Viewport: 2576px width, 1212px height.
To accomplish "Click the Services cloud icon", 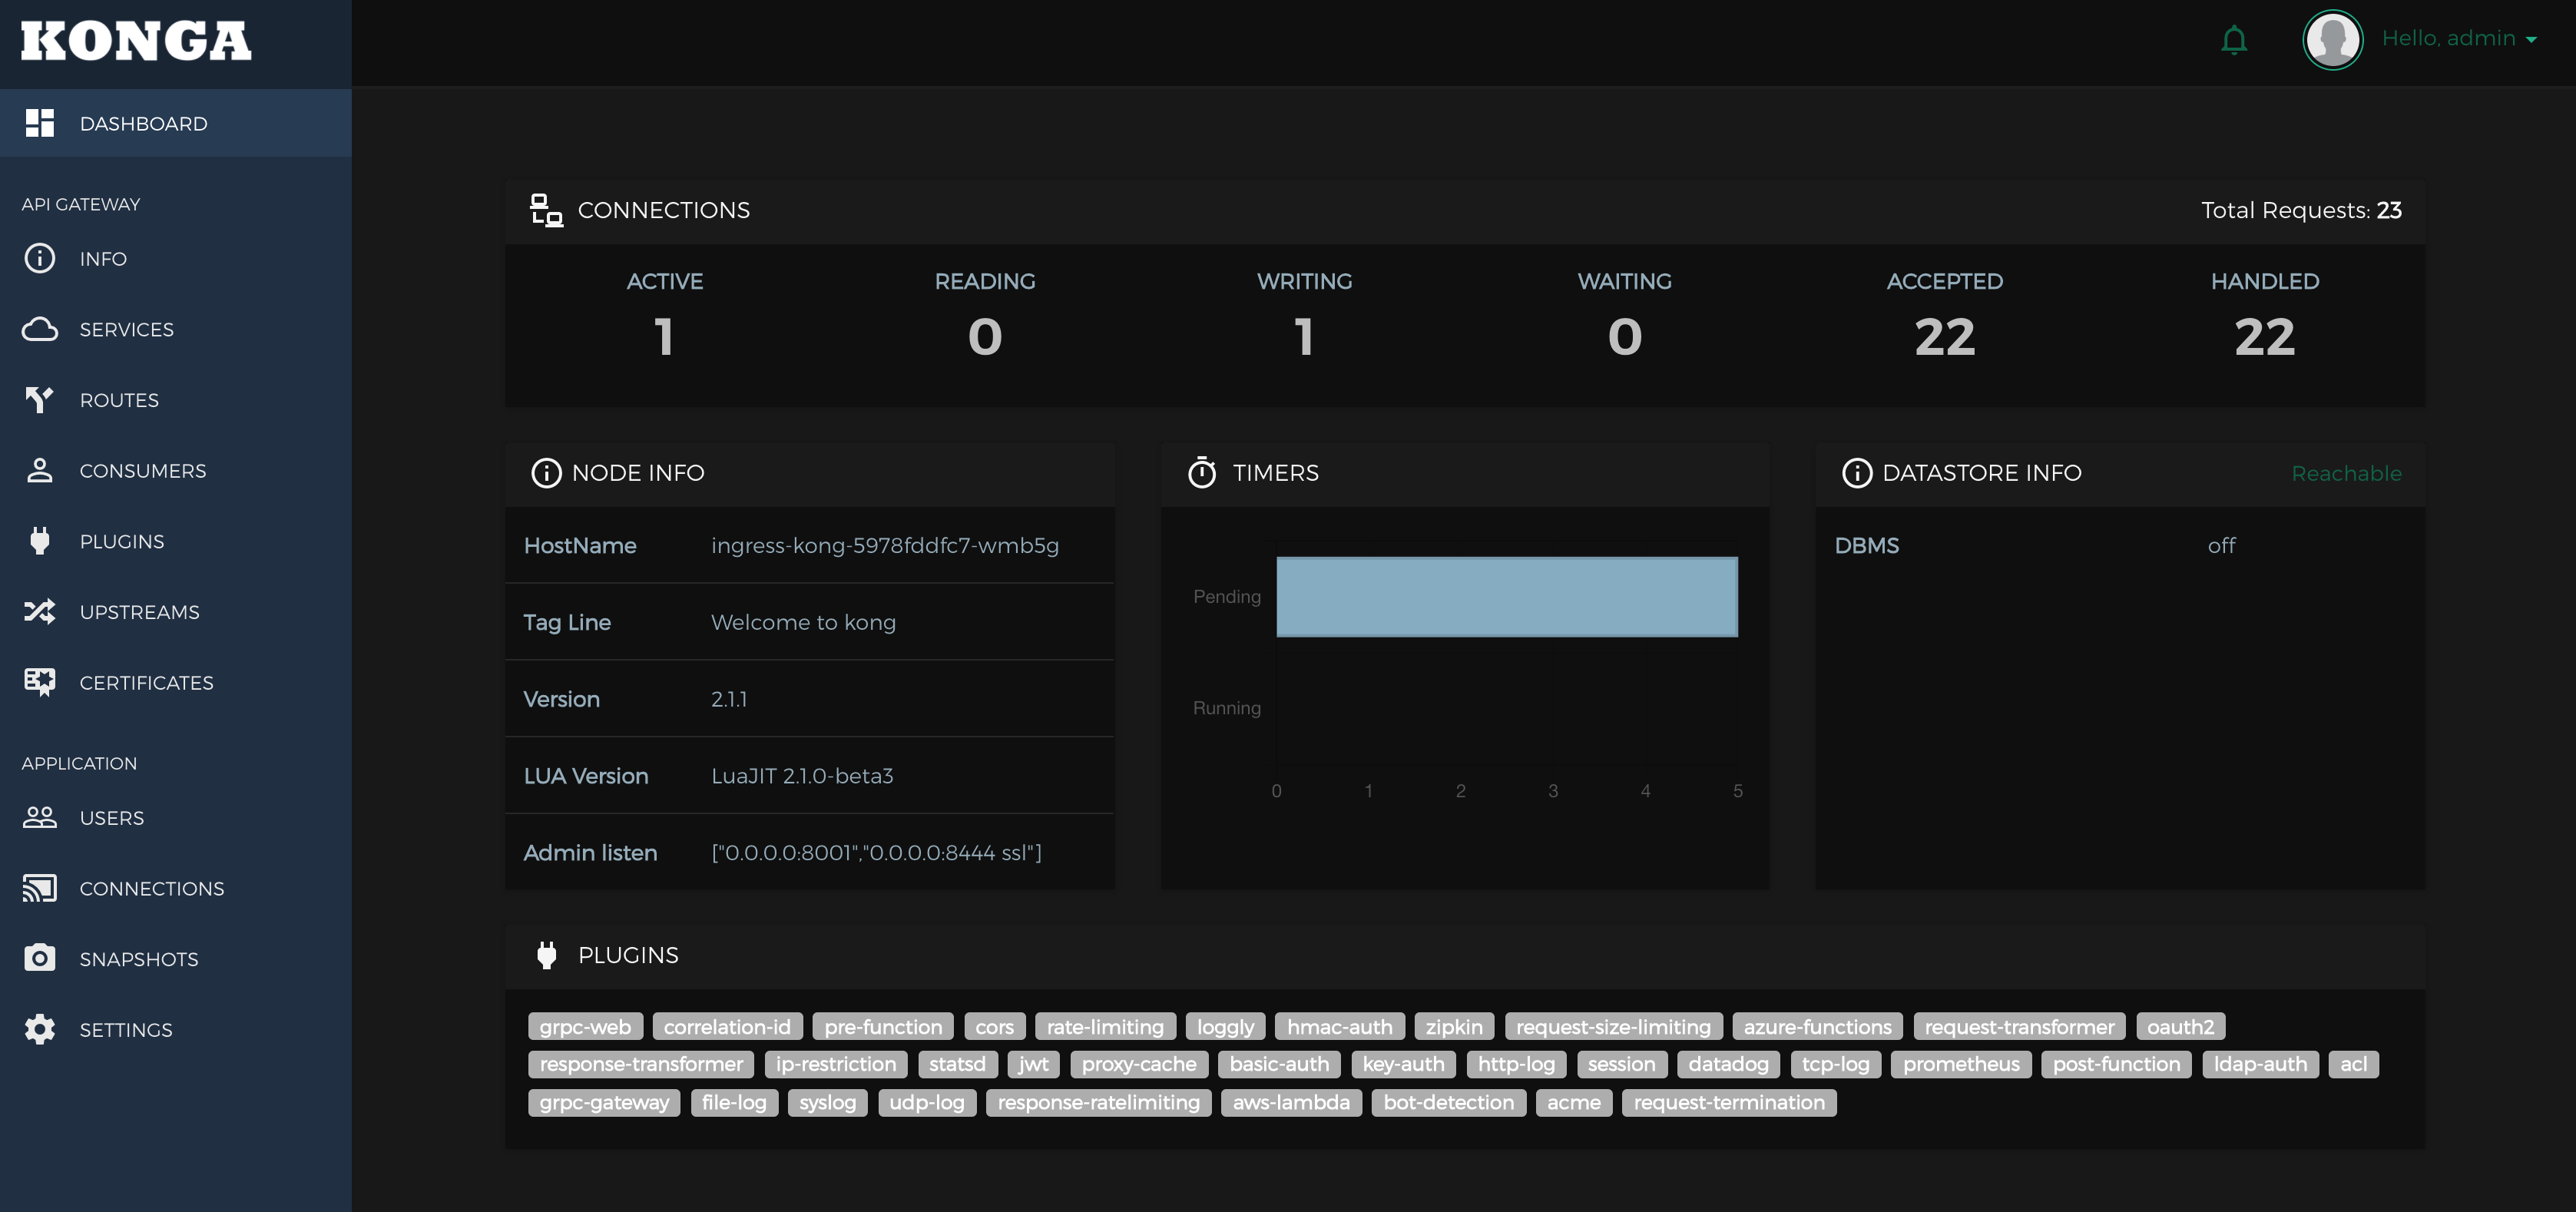I will pyautogui.click(x=39, y=329).
